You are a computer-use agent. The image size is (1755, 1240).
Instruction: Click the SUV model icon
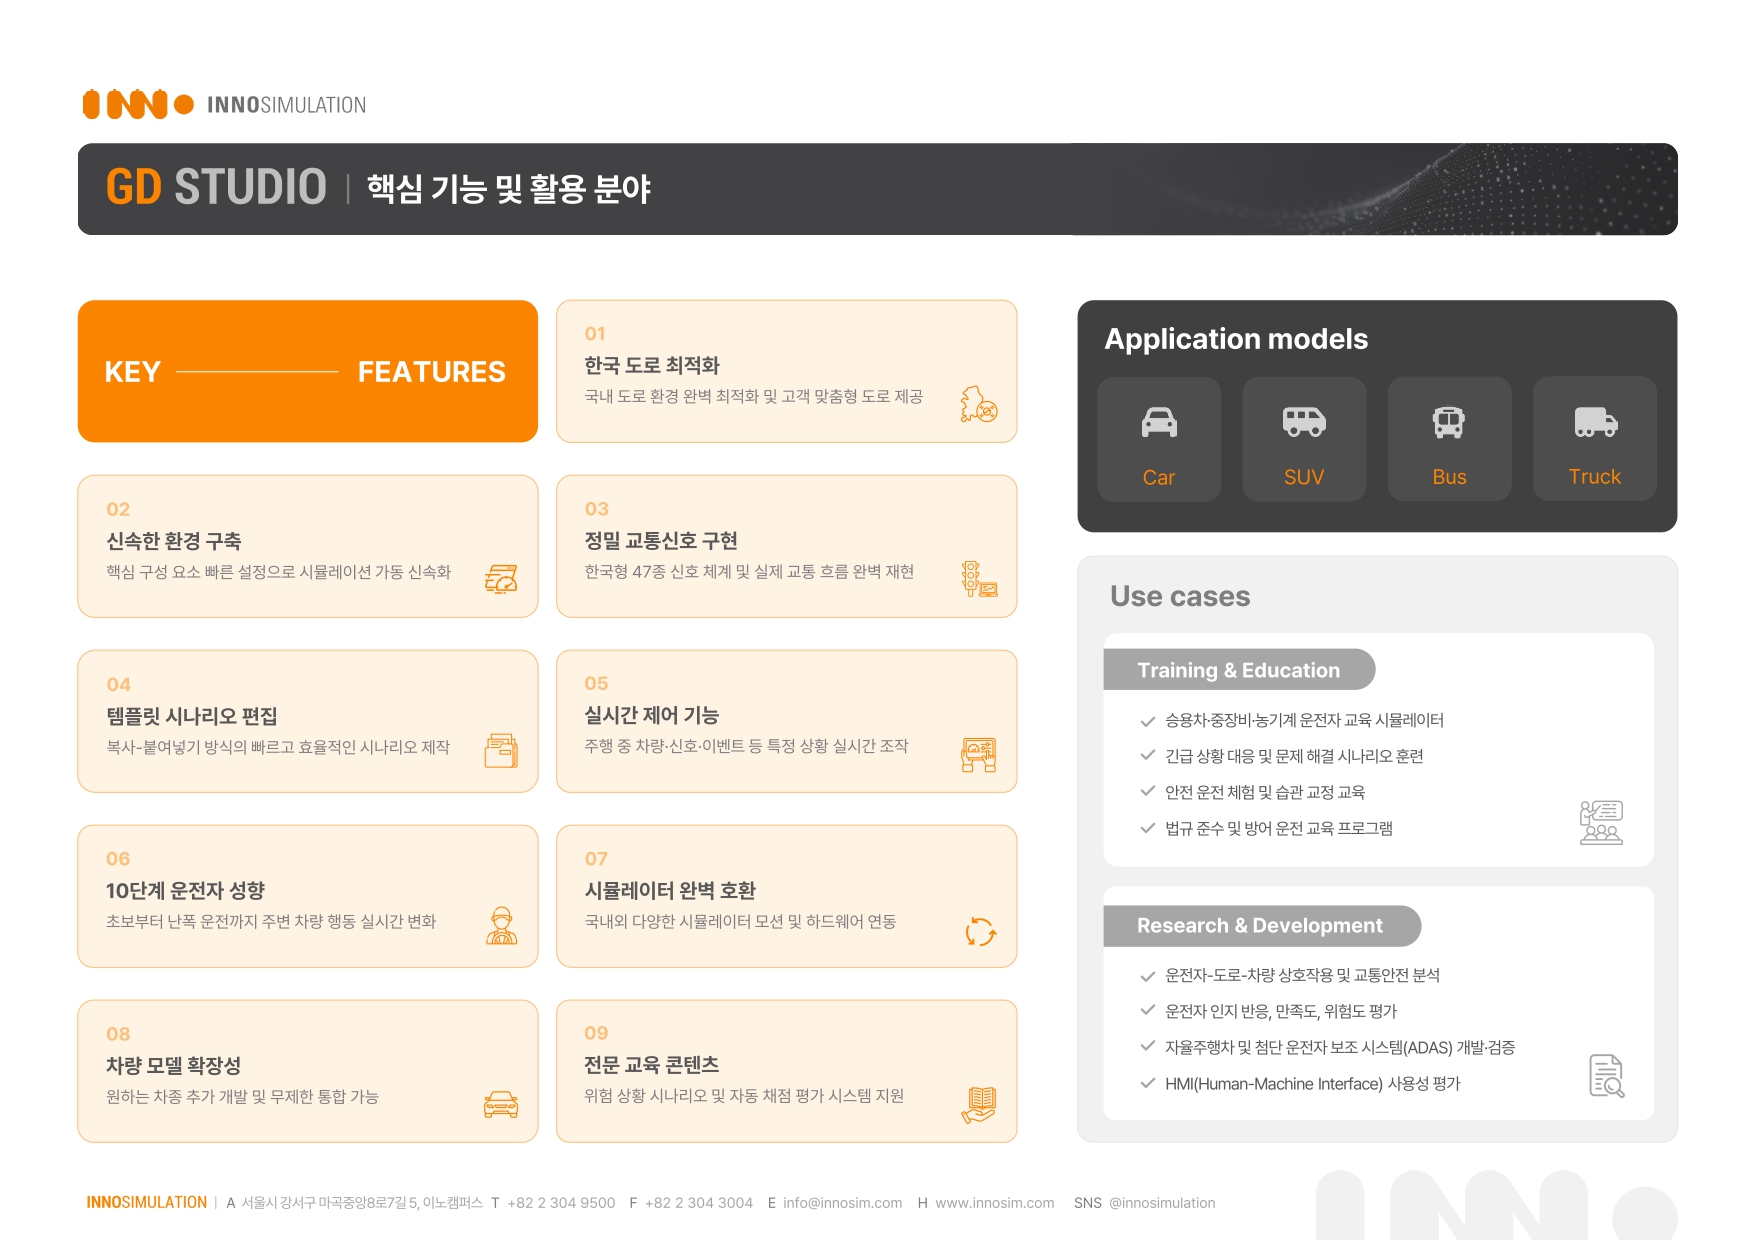click(x=1304, y=422)
